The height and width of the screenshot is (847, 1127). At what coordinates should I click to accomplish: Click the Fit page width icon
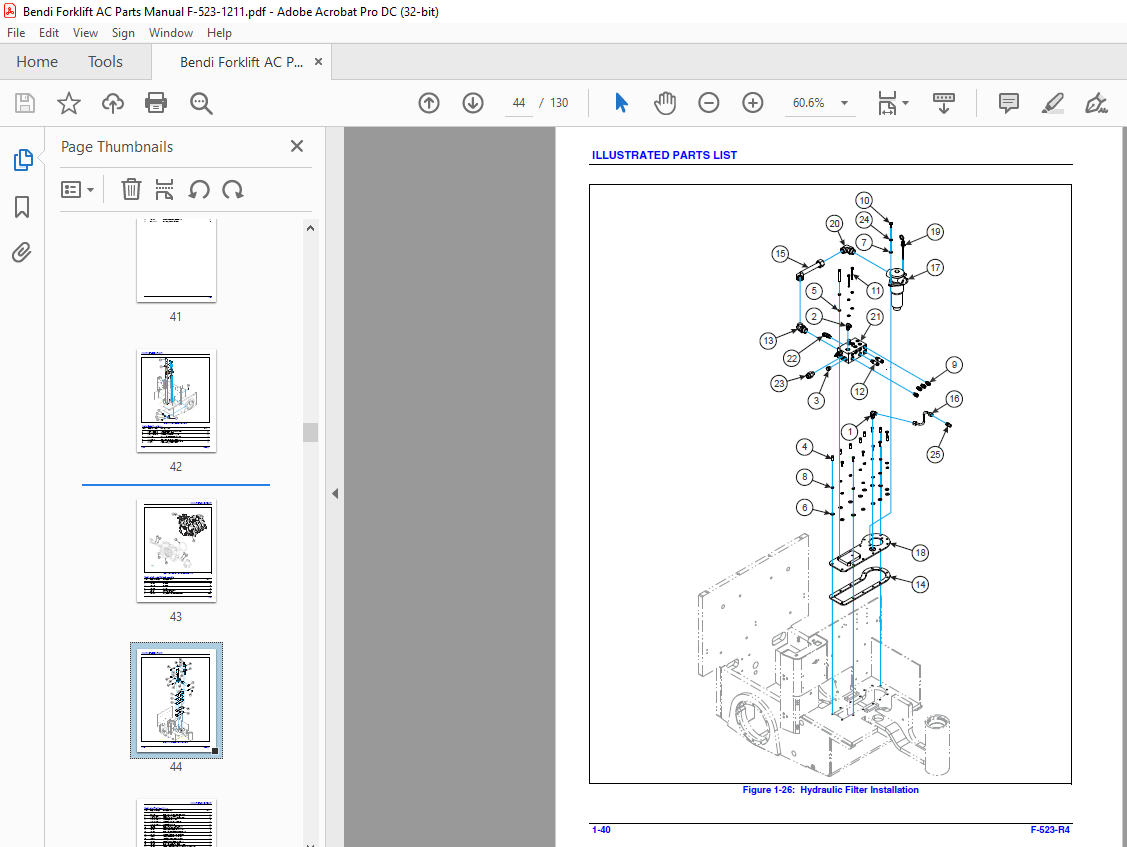887,103
